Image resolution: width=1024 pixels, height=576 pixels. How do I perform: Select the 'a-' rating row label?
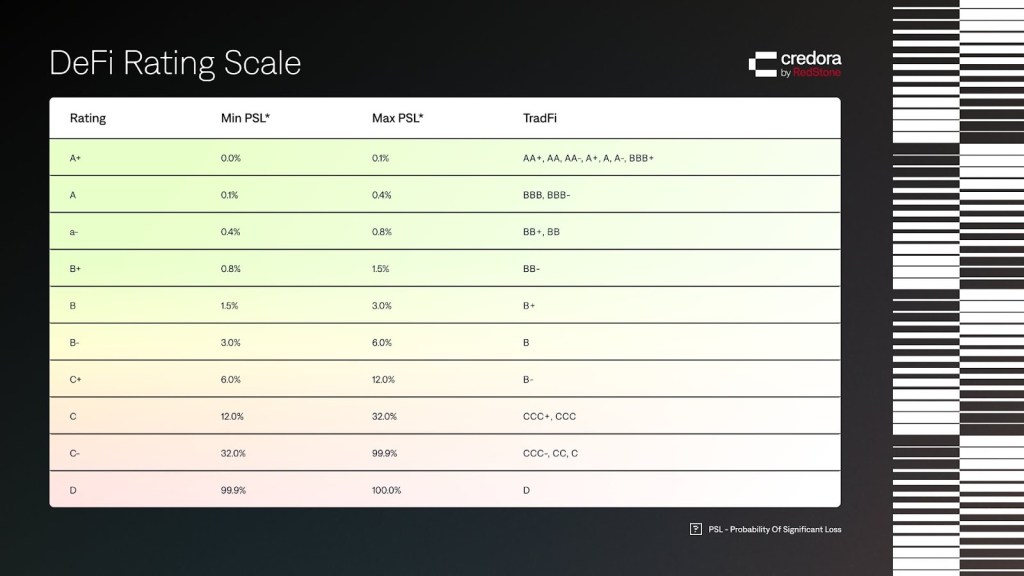click(x=75, y=232)
